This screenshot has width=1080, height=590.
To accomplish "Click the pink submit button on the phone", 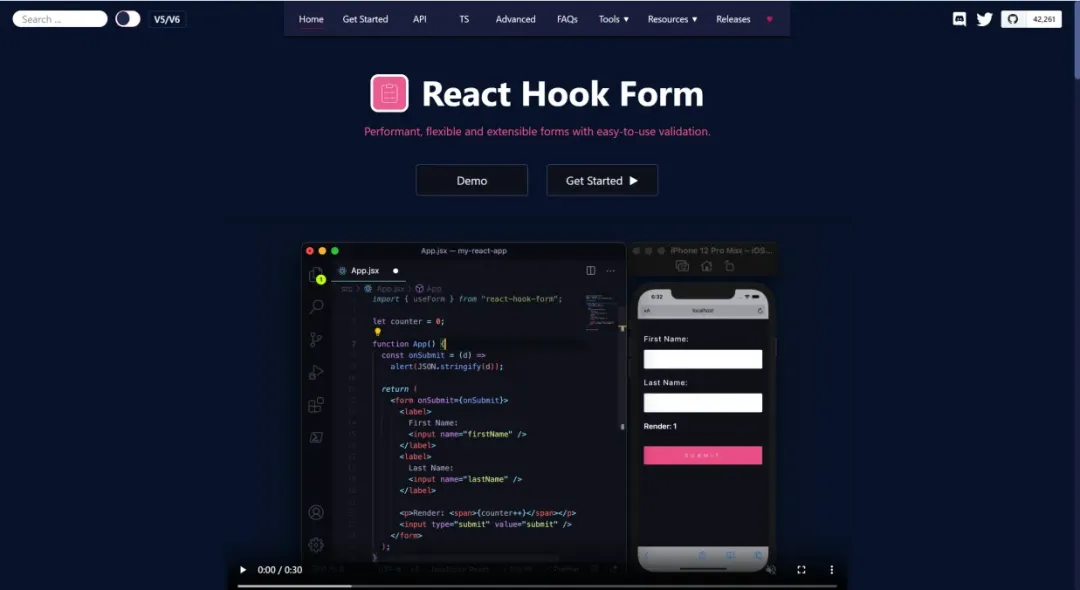I will [703, 455].
